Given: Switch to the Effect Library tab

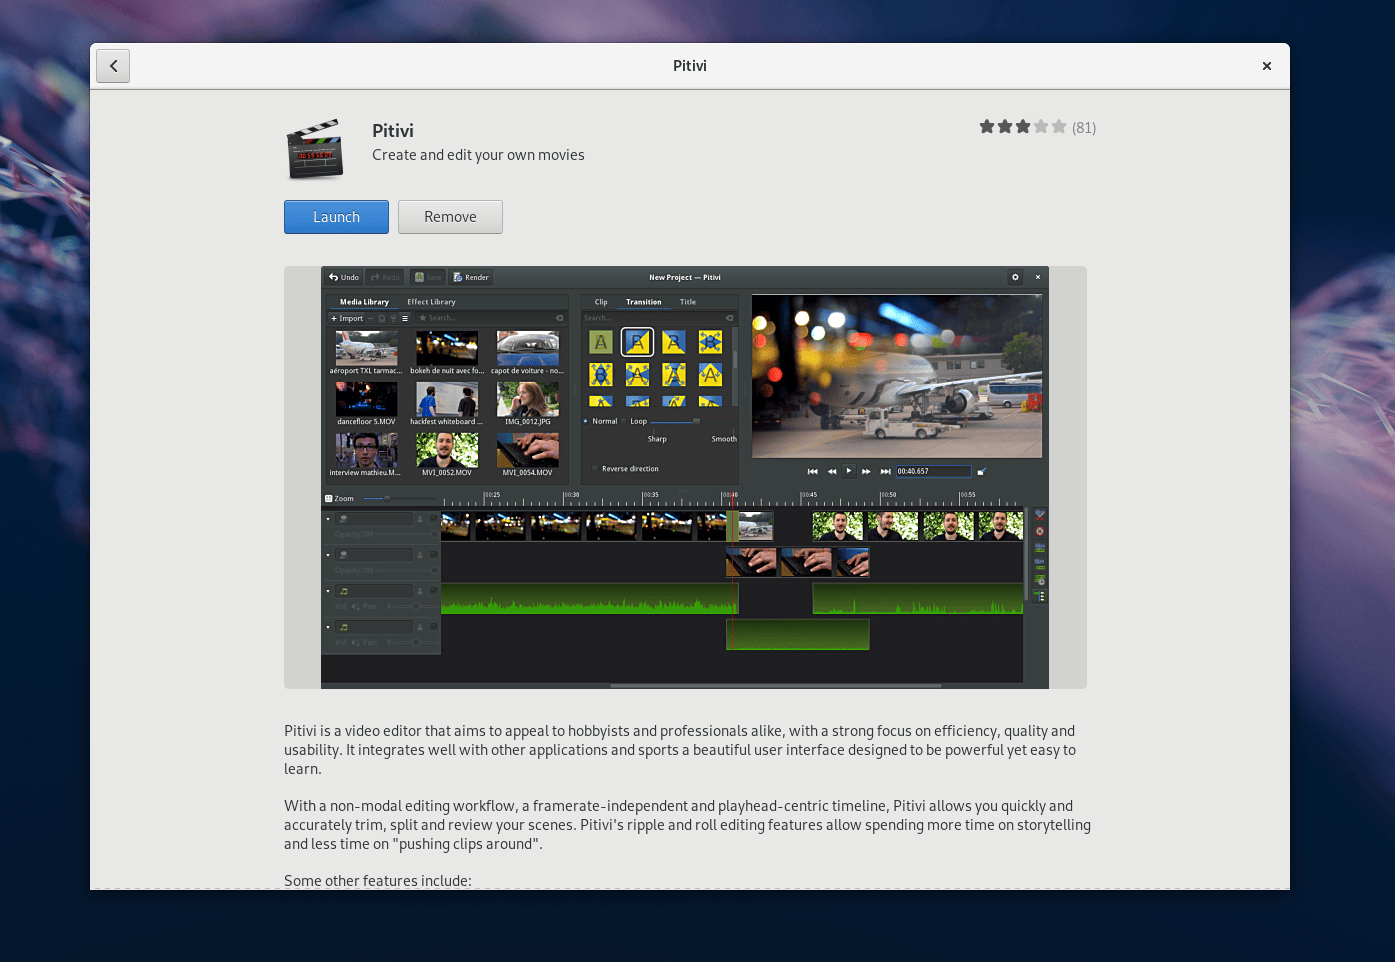Looking at the screenshot, I should 431,302.
